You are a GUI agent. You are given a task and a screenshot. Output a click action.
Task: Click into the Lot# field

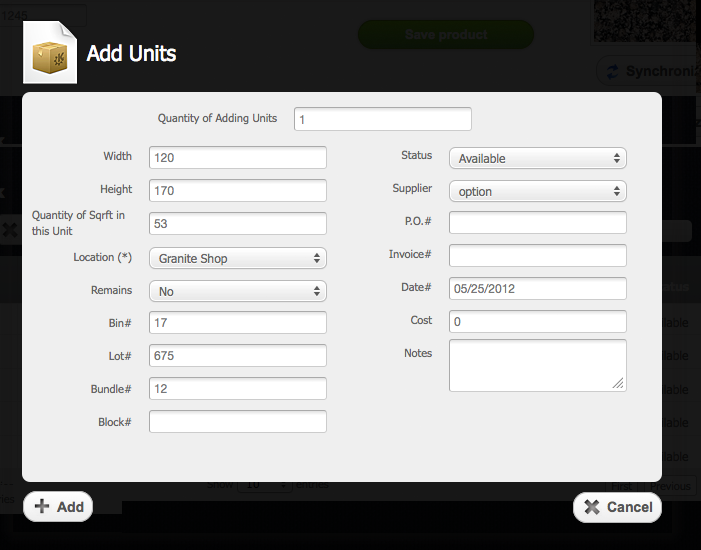(238, 355)
